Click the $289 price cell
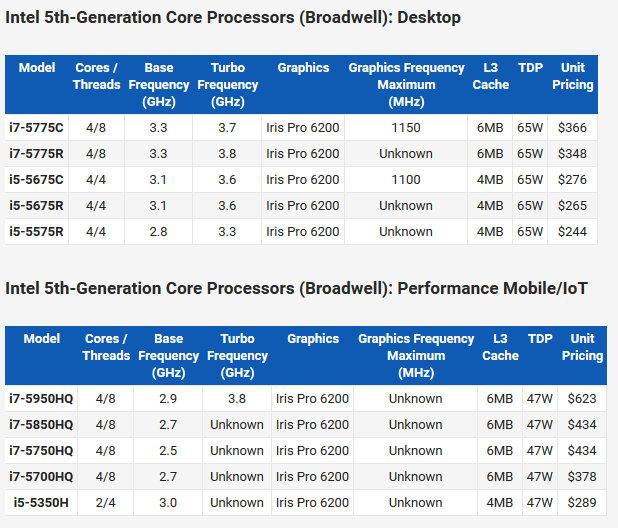The width and height of the screenshot is (618, 528). pyautogui.click(x=581, y=502)
